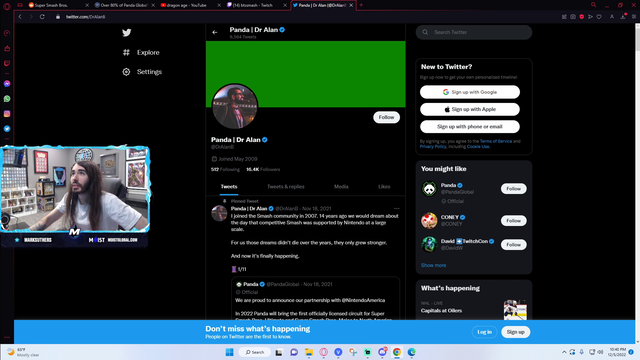Go back with browser back arrow
640x360 pixels.
pos(20,17)
